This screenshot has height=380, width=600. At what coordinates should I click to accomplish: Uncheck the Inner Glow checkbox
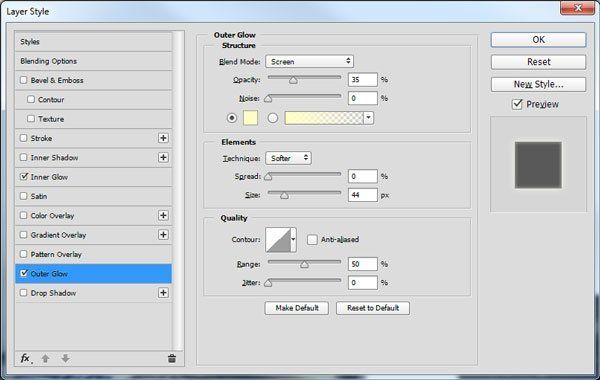pos(24,177)
